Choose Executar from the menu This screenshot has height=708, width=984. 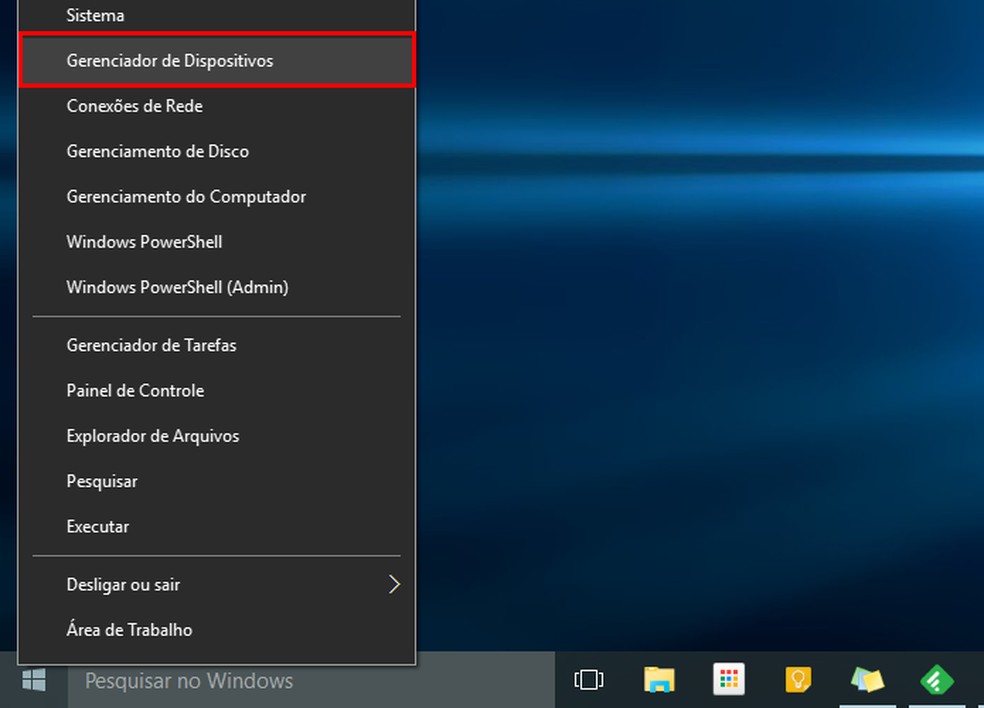pyautogui.click(x=98, y=527)
